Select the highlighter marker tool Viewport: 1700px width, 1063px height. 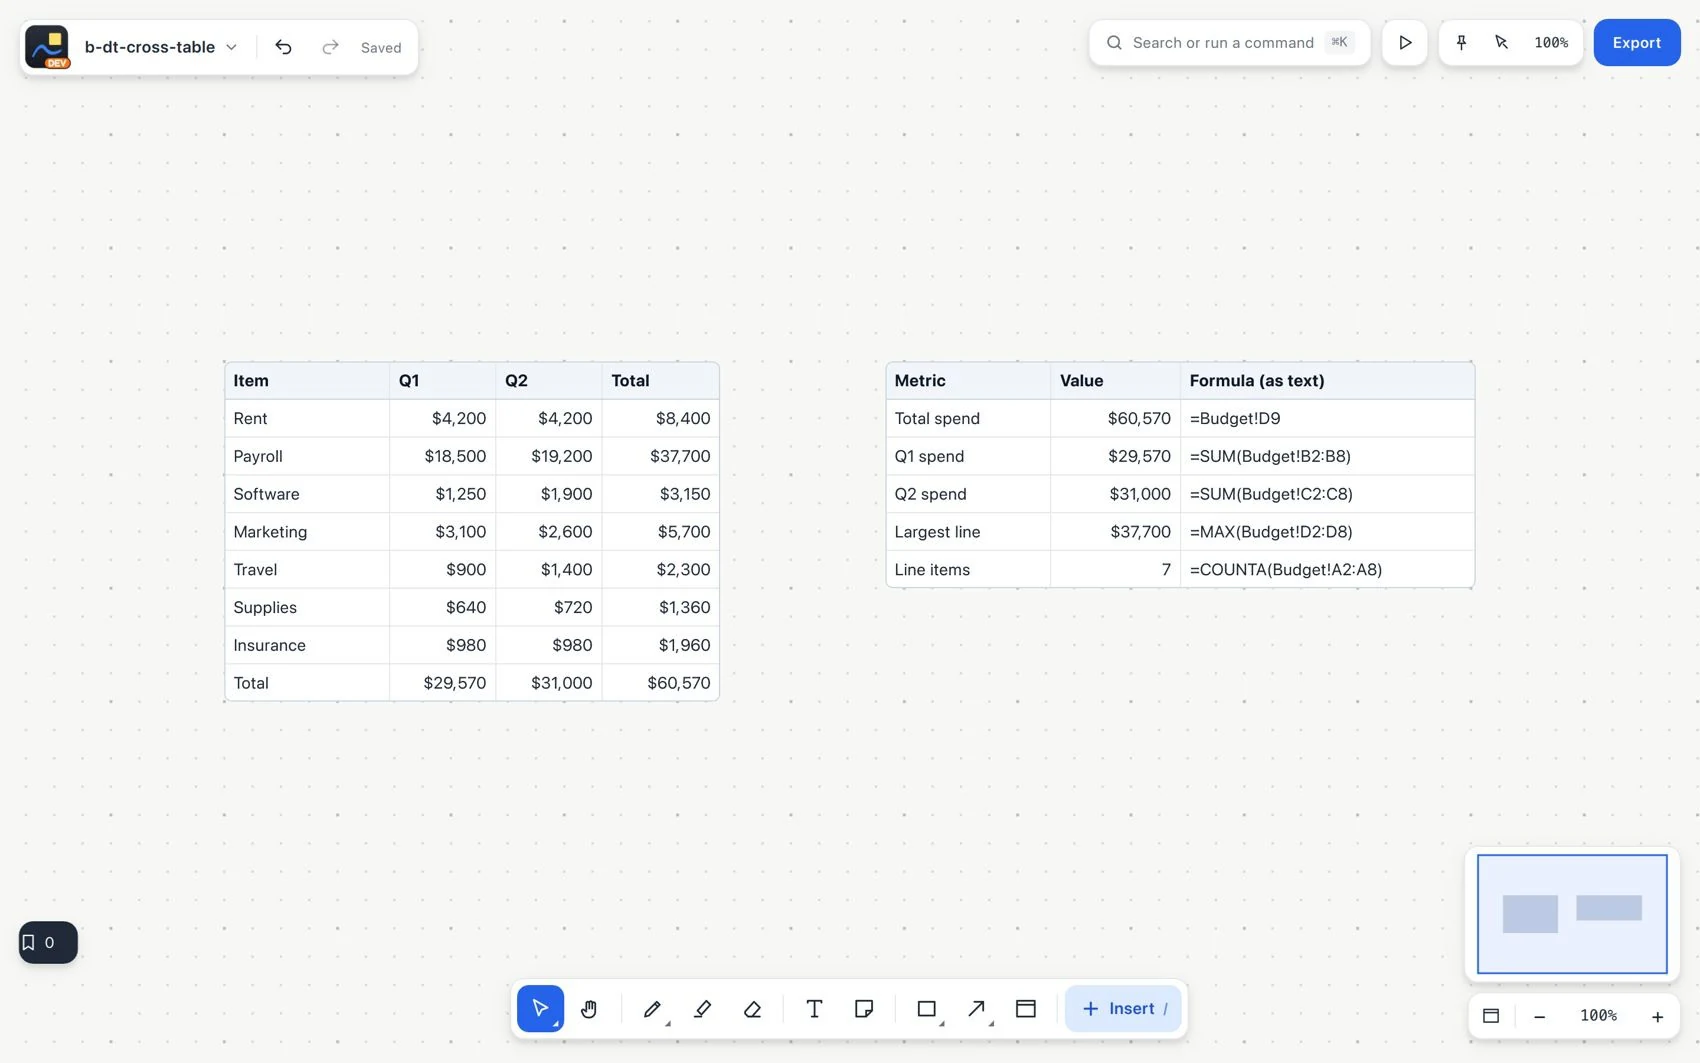[702, 1008]
